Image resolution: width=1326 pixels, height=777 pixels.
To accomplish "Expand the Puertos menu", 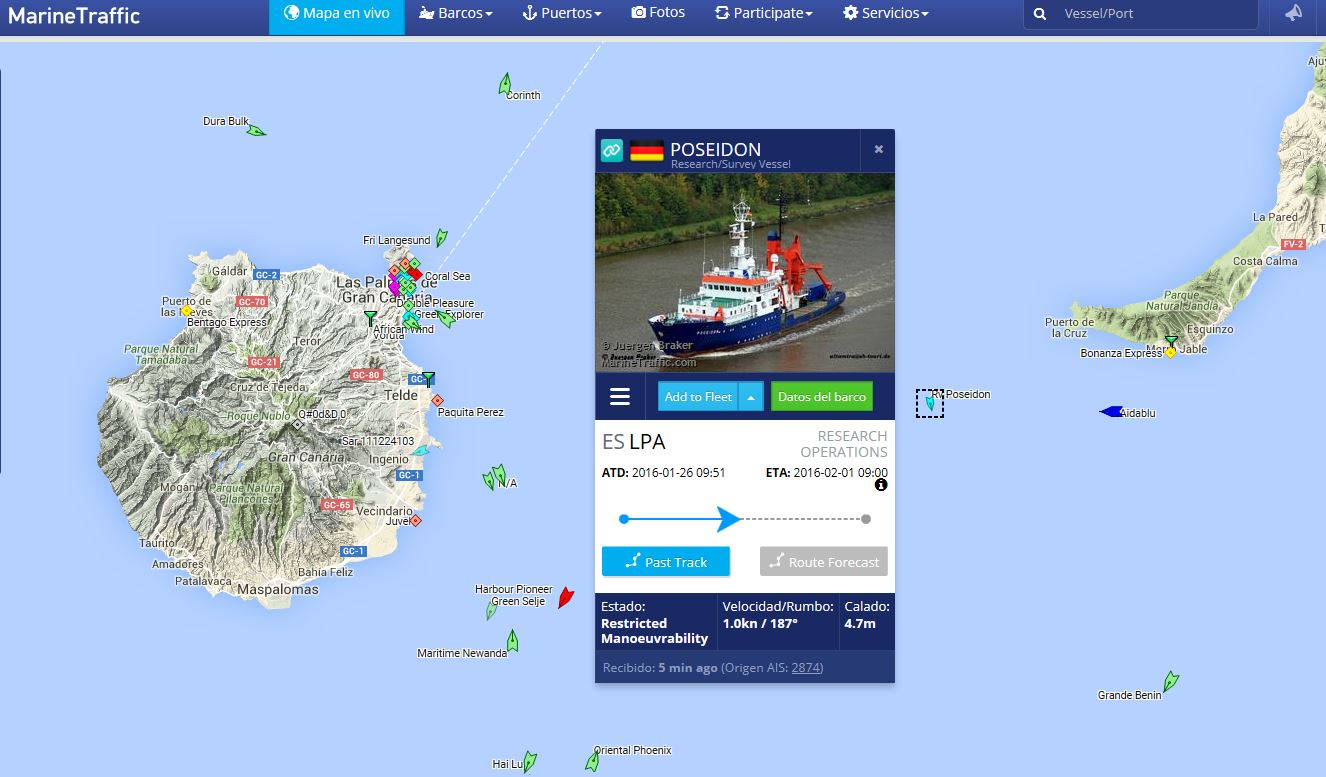I will (562, 14).
